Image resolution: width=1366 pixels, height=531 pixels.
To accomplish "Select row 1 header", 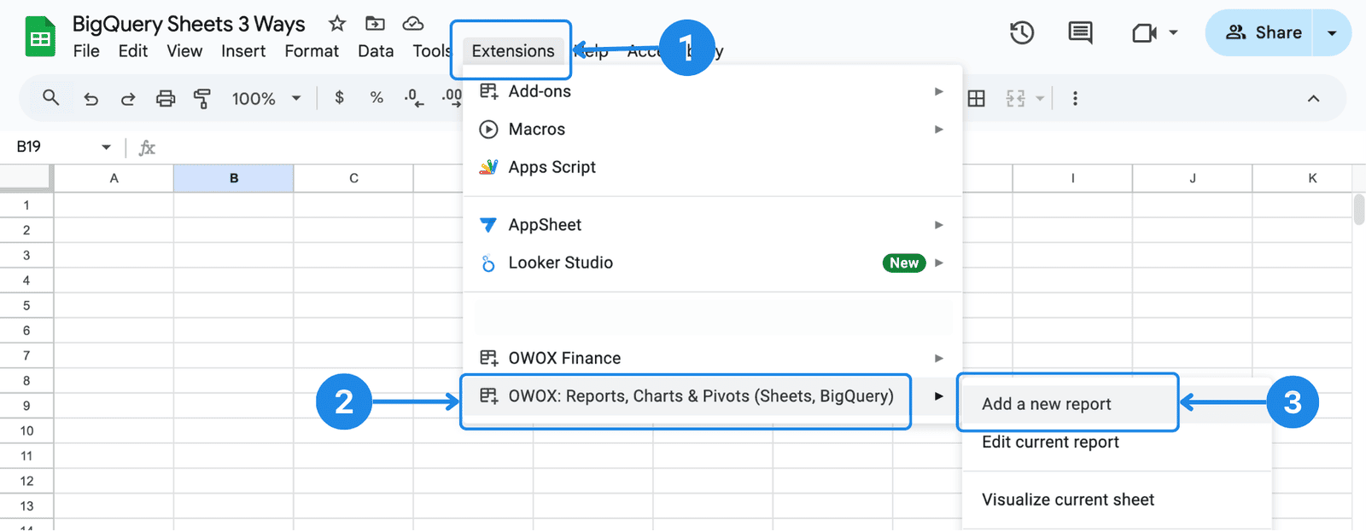I will [x=26, y=205].
